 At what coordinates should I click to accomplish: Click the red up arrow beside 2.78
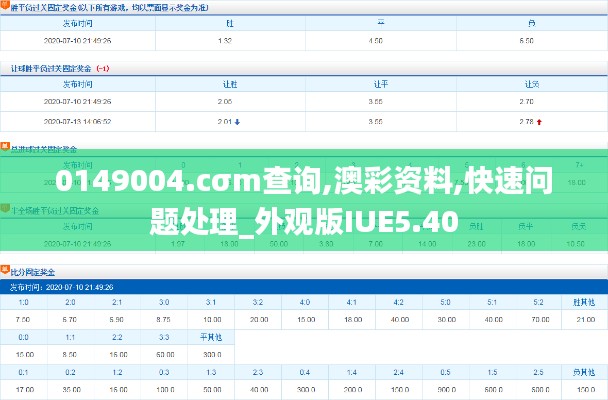539,122
